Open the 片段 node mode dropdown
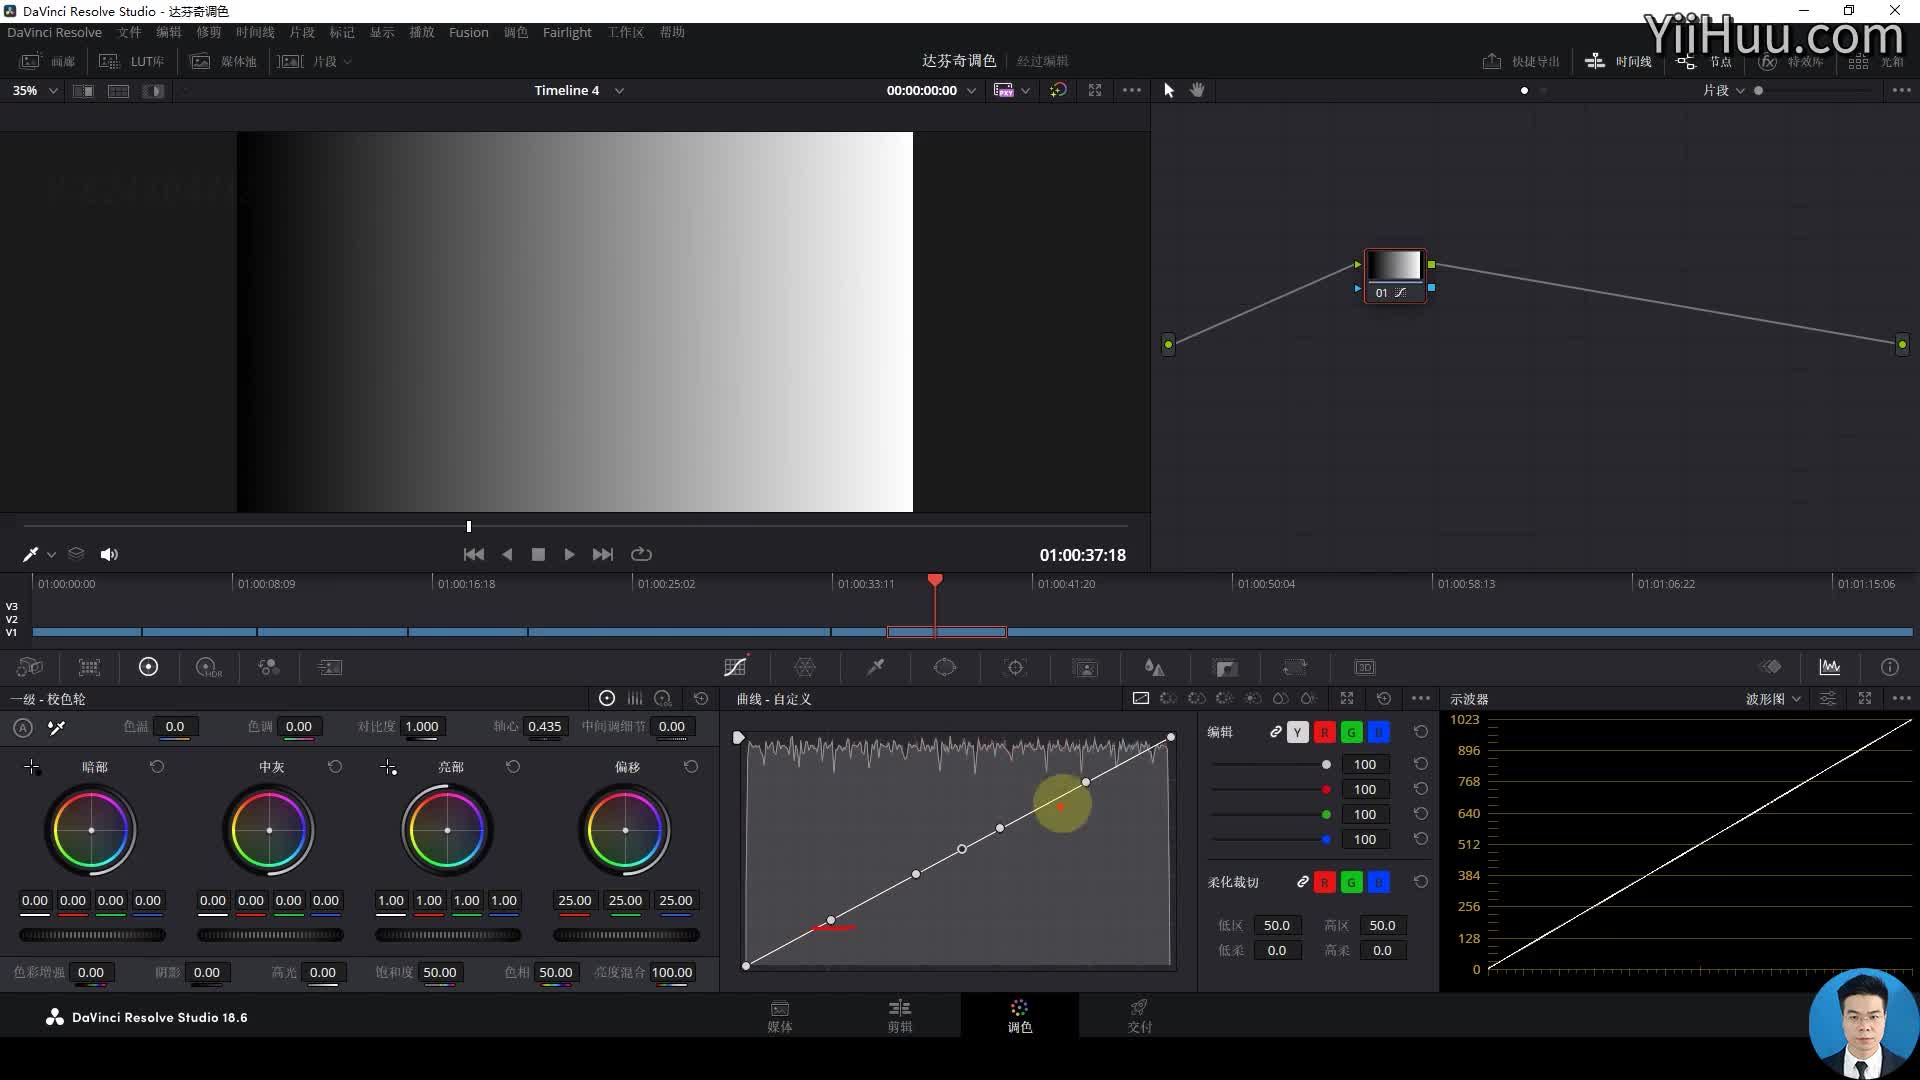The height and width of the screenshot is (1080, 1920). (1724, 90)
